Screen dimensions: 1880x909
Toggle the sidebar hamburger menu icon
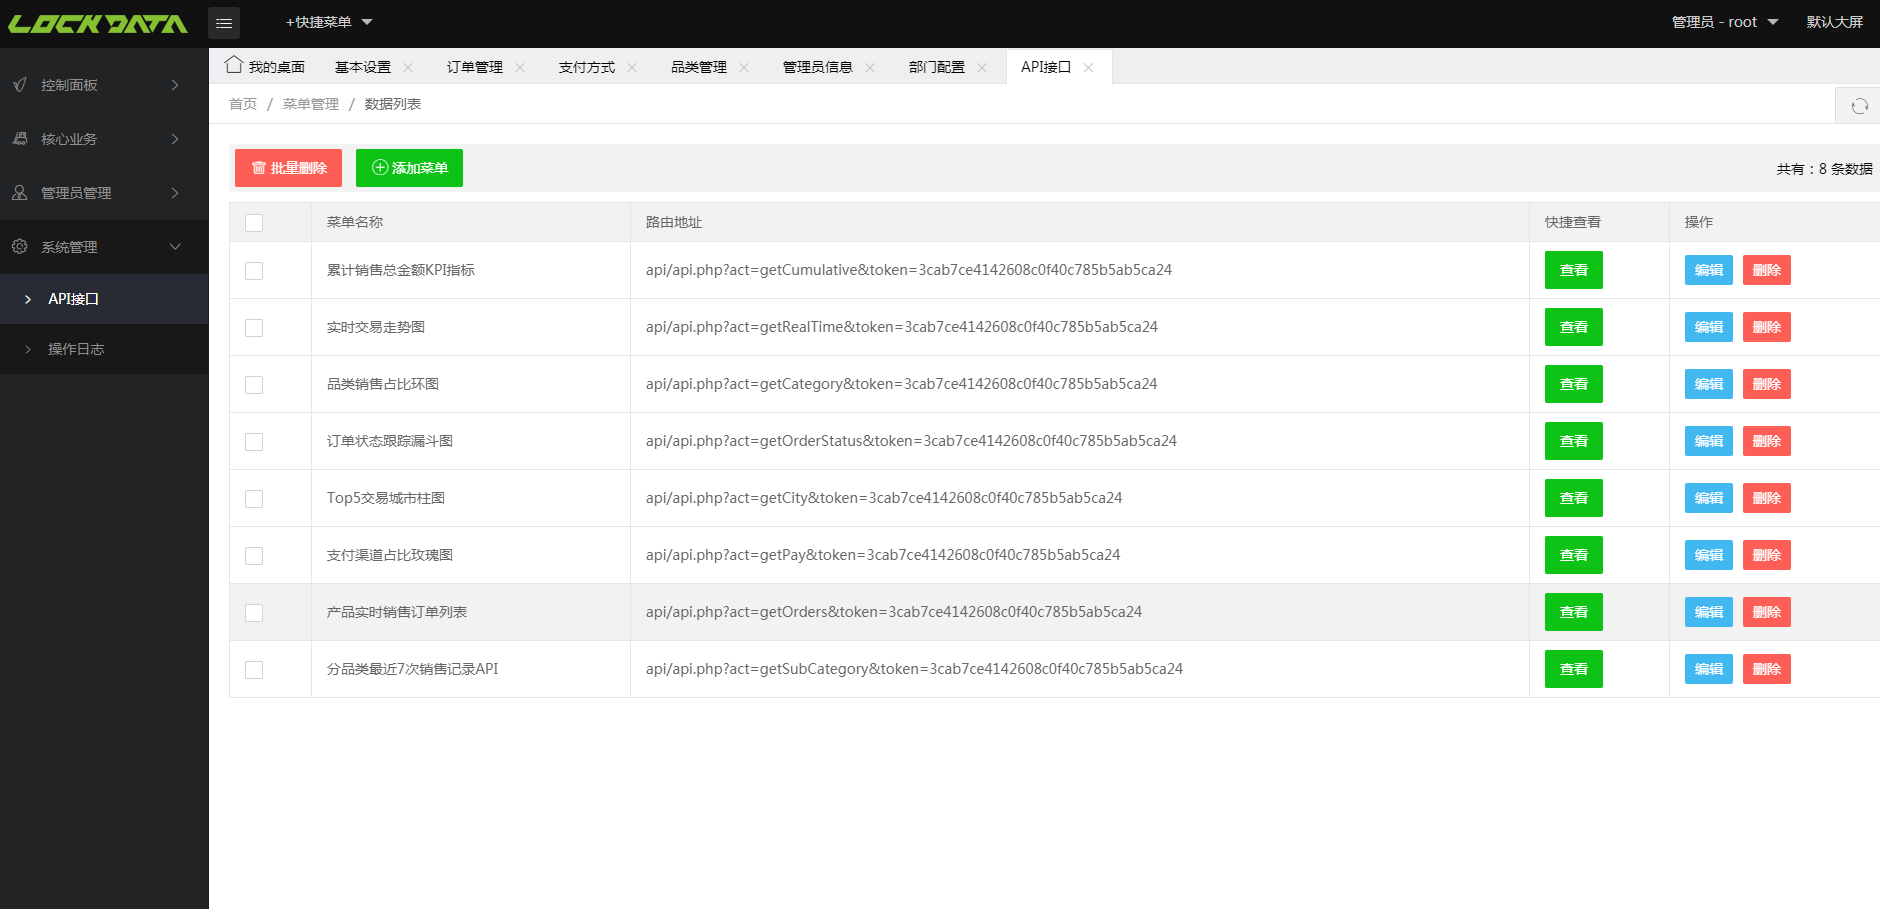(x=224, y=23)
